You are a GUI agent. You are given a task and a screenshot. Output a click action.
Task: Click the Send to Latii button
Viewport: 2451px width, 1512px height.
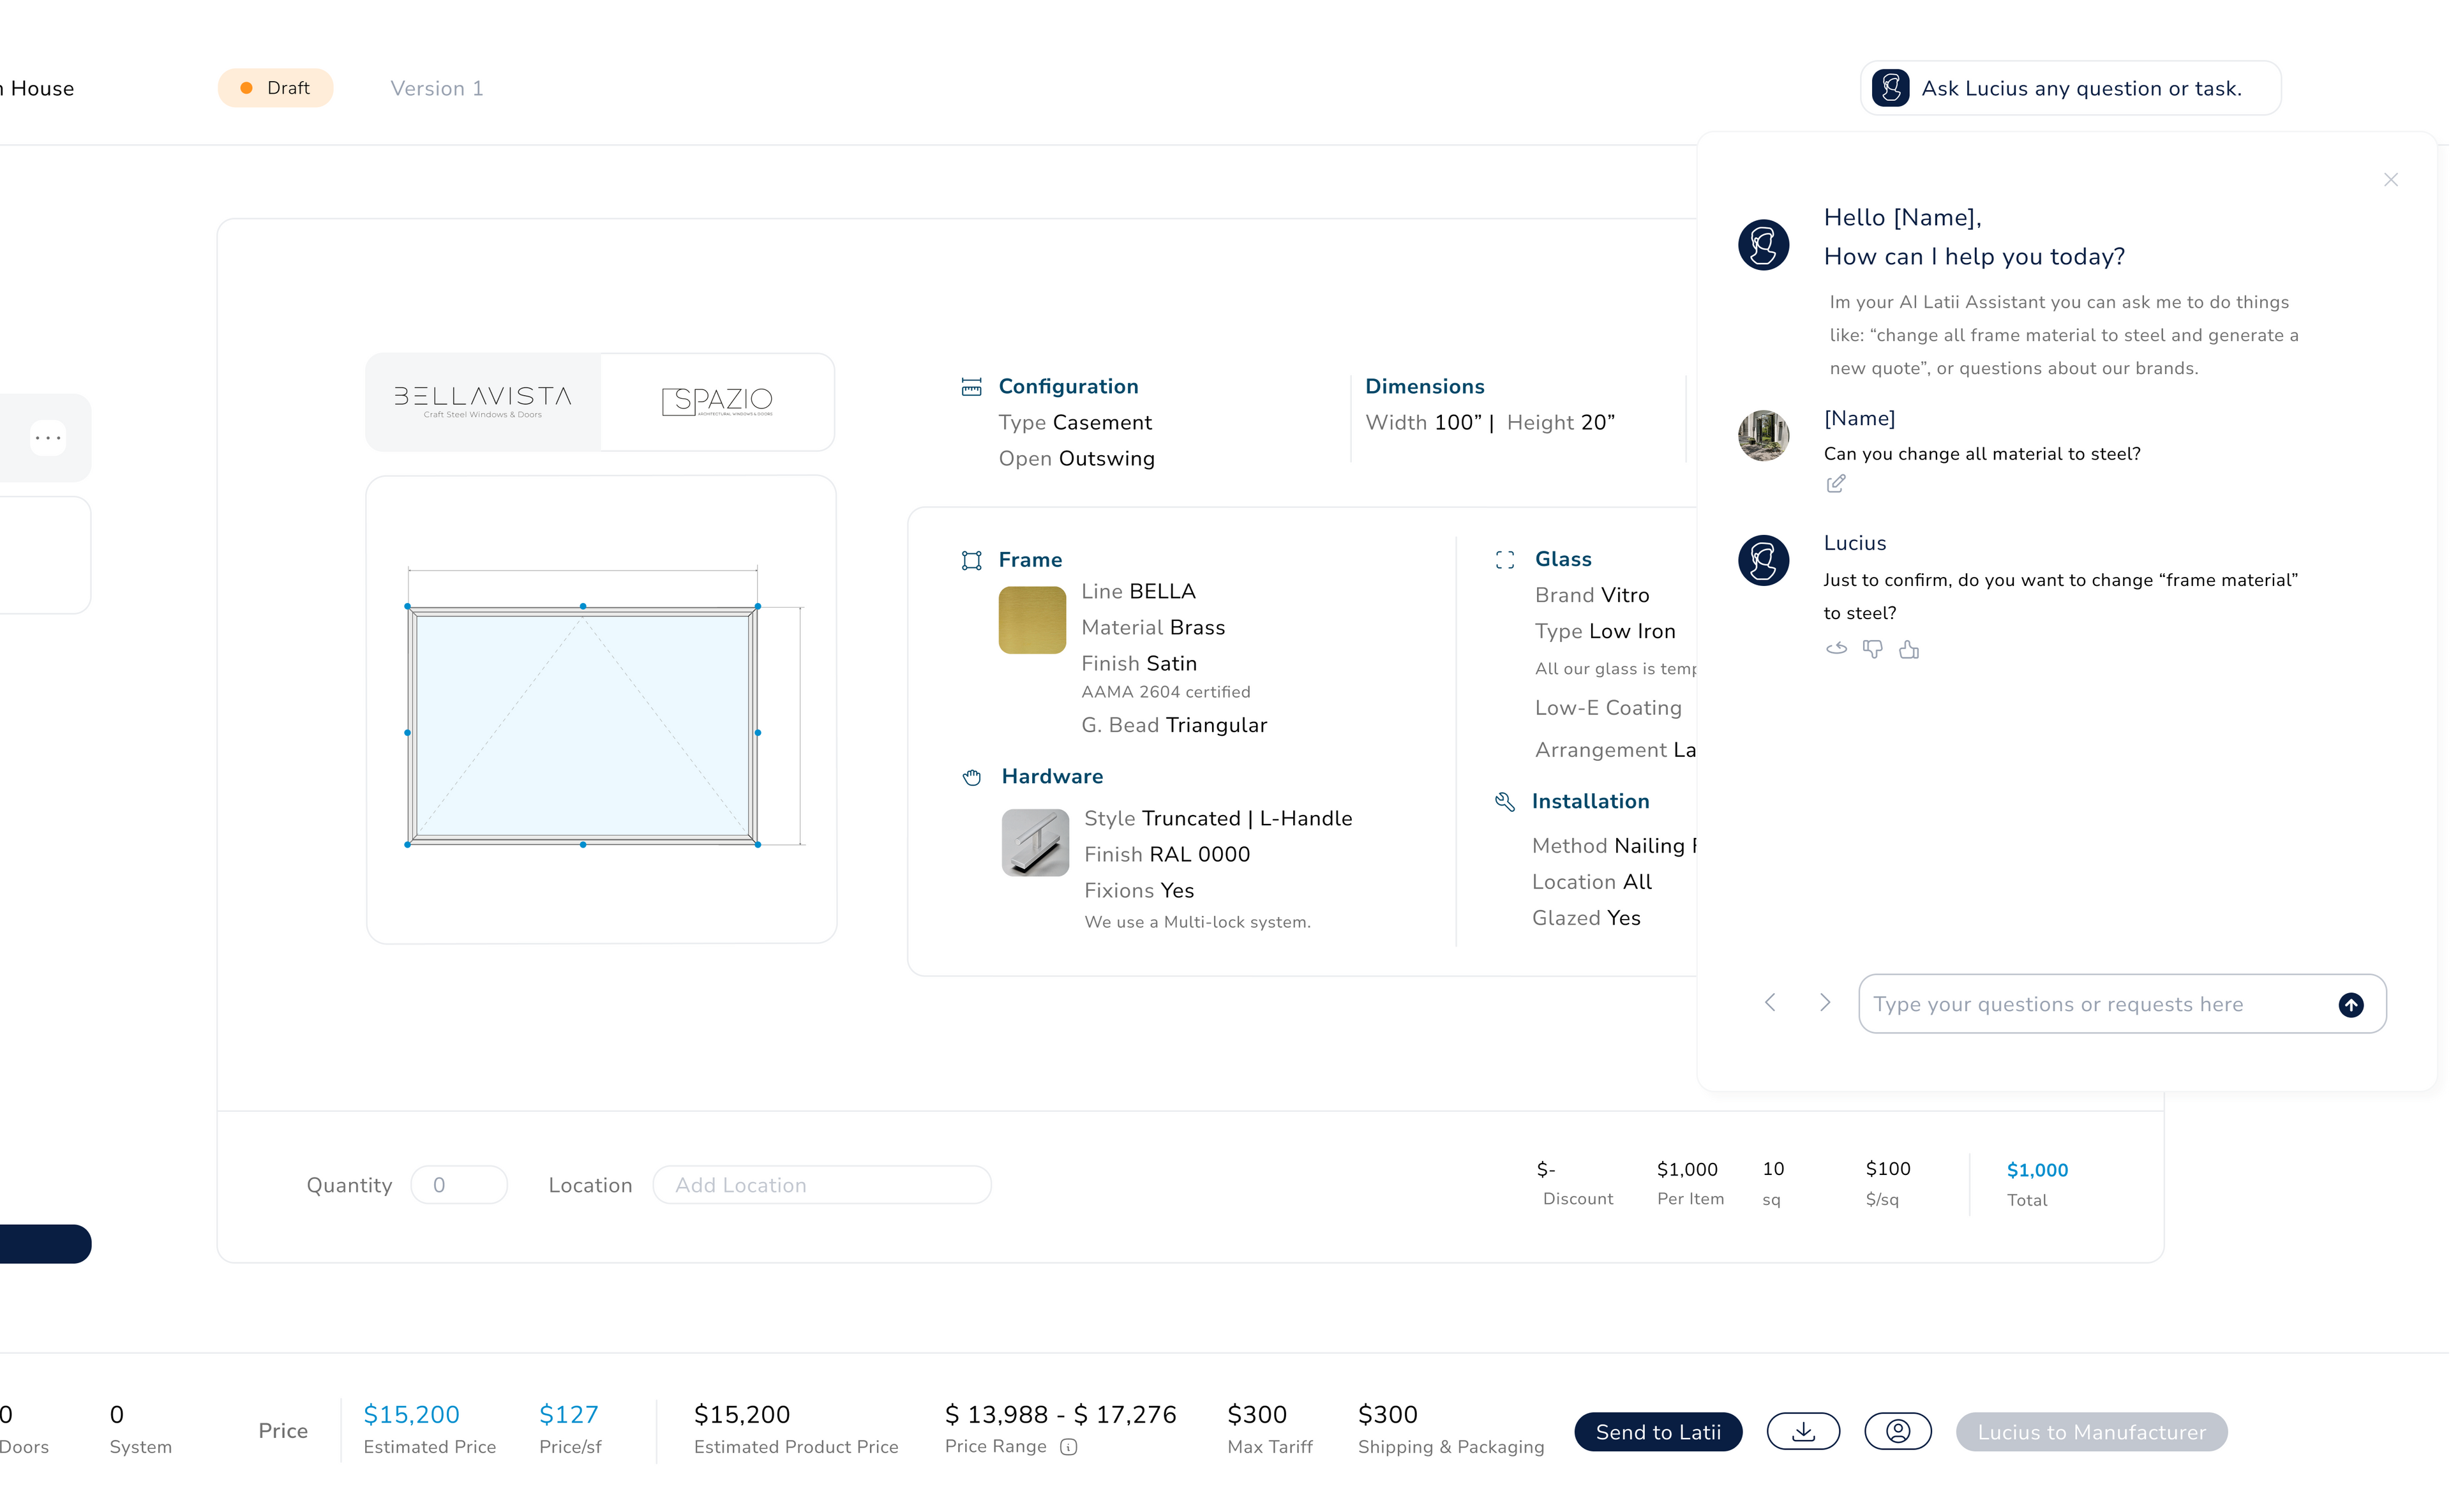1657,1431
